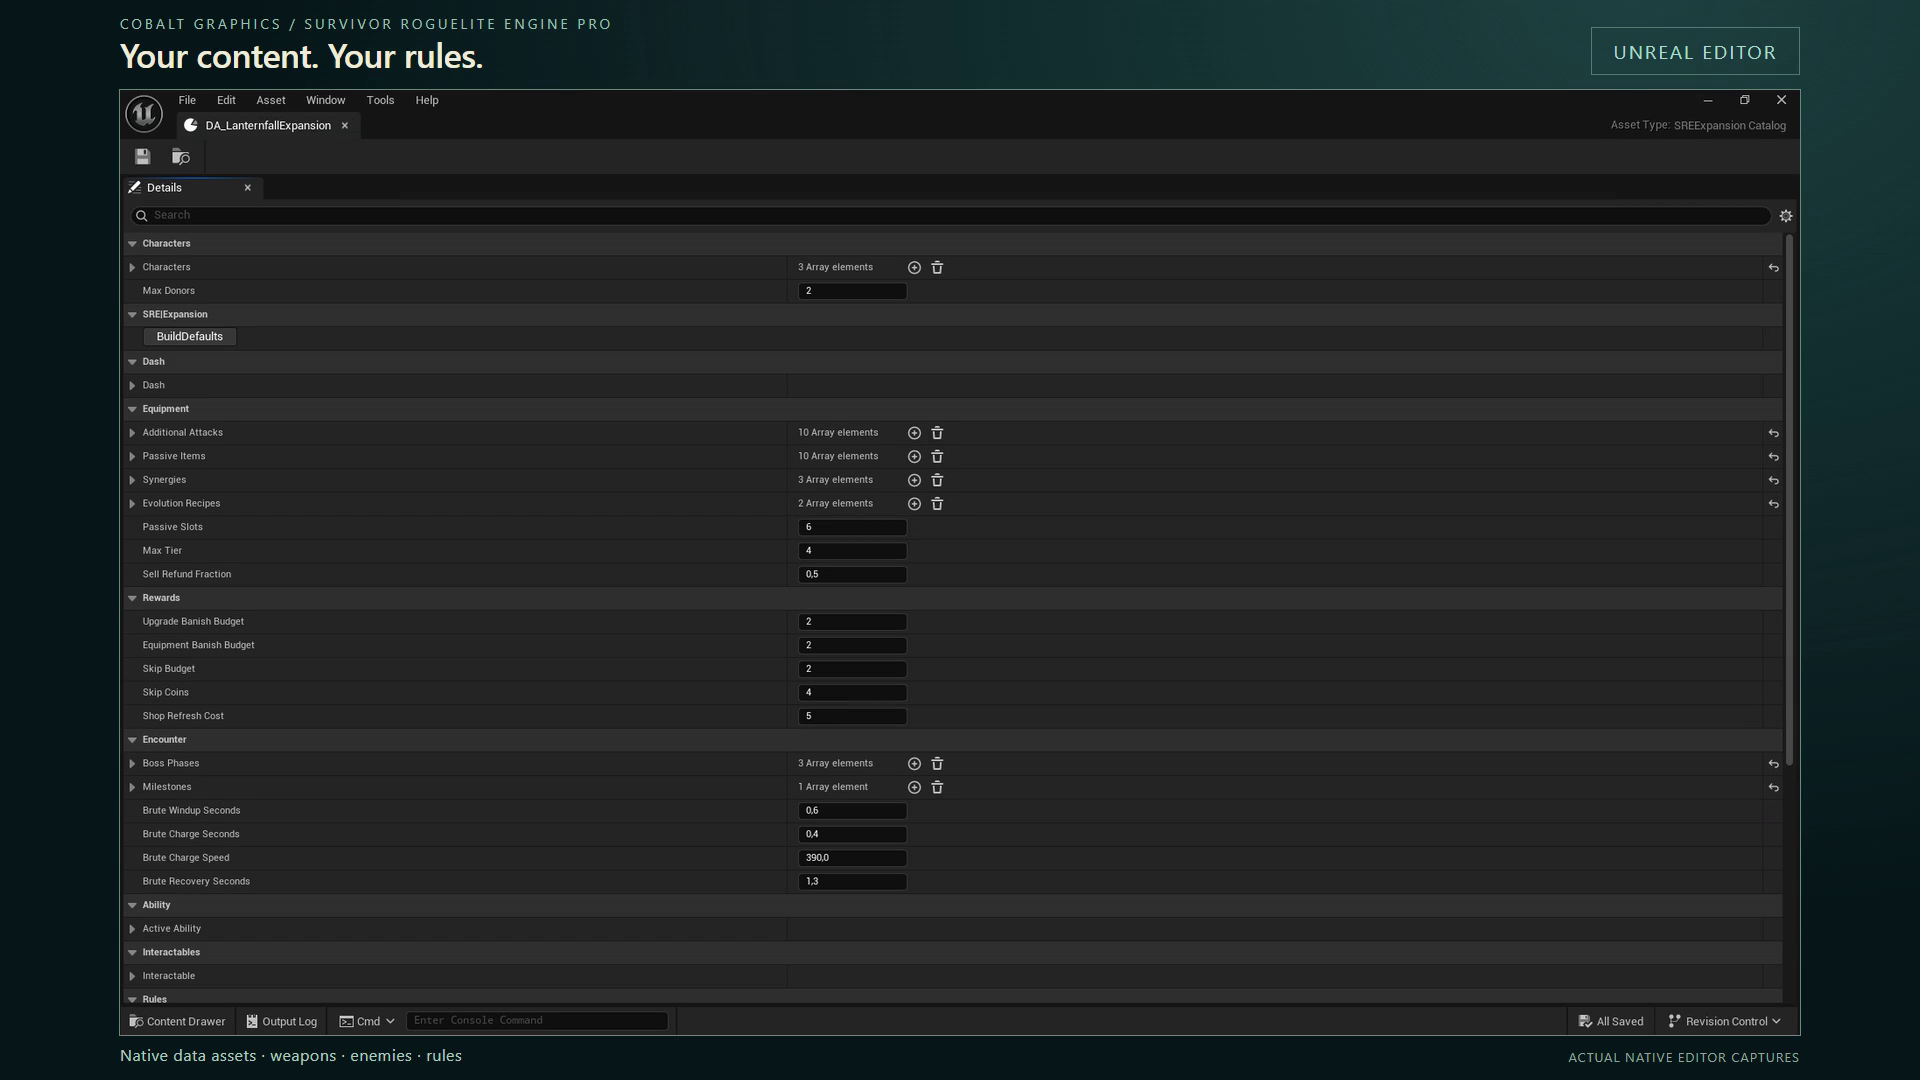The width and height of the screenshot is (1920, 1080).
Task: Open the Tools menu
Action: pyautogui.click(x=380, y=100)
